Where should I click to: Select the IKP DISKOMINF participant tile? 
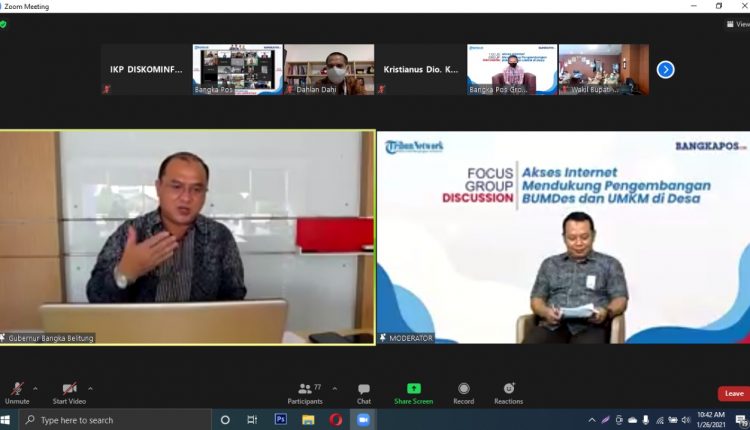tap(146, 69)
